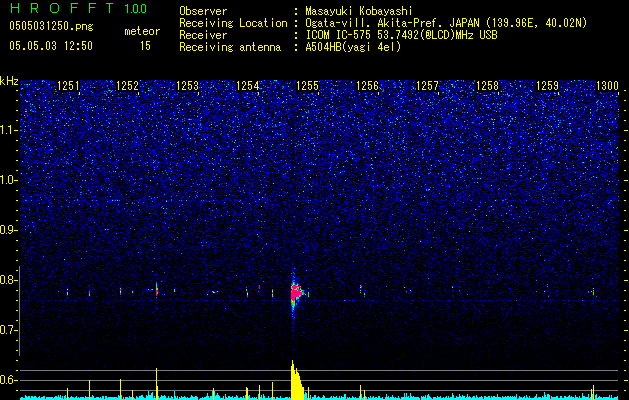Click the 1253 time marker
Viewport: 629px width, 400px height.
[x=187, y=86]
